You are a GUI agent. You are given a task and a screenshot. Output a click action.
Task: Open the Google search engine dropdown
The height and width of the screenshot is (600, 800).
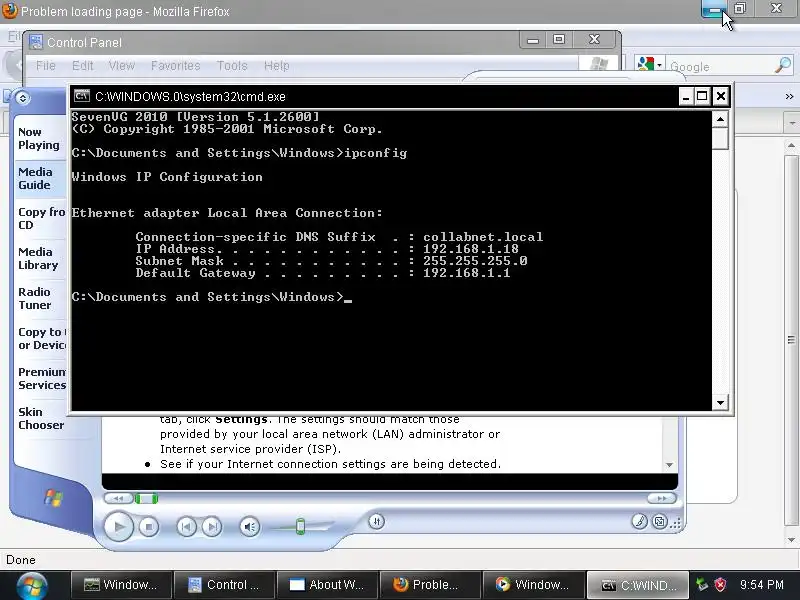coord(659,66)
